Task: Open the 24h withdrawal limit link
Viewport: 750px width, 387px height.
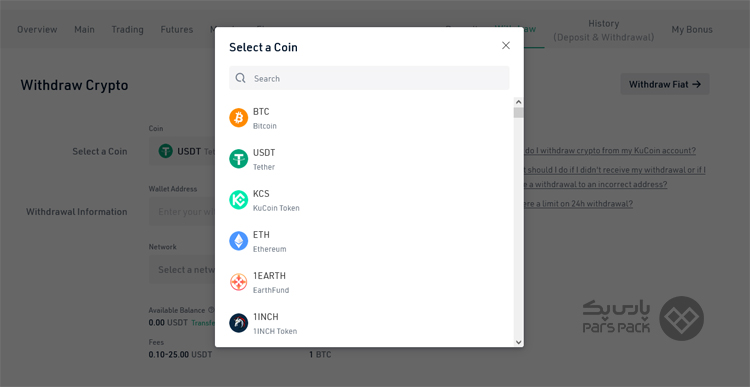Action: click(579, 204)
